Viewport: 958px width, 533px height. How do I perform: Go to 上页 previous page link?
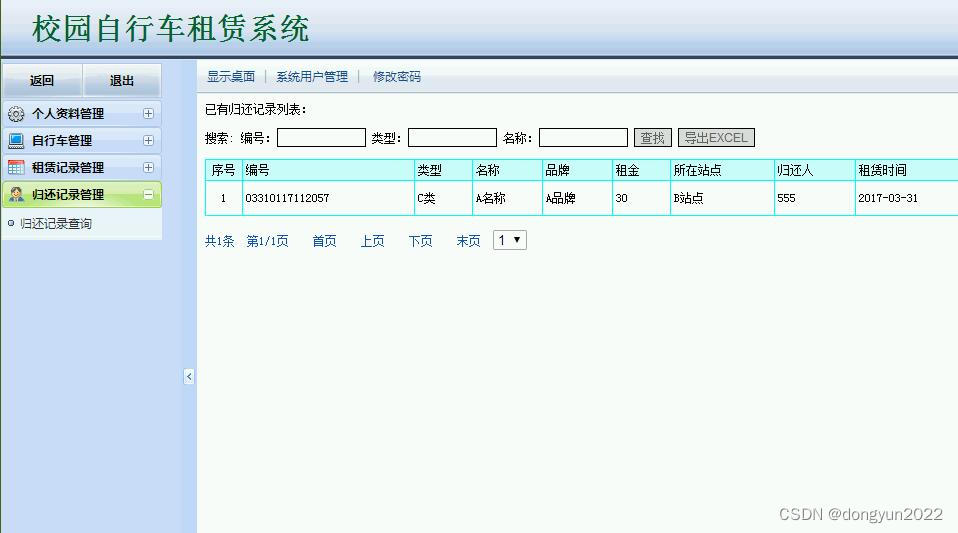coord(372,241)
